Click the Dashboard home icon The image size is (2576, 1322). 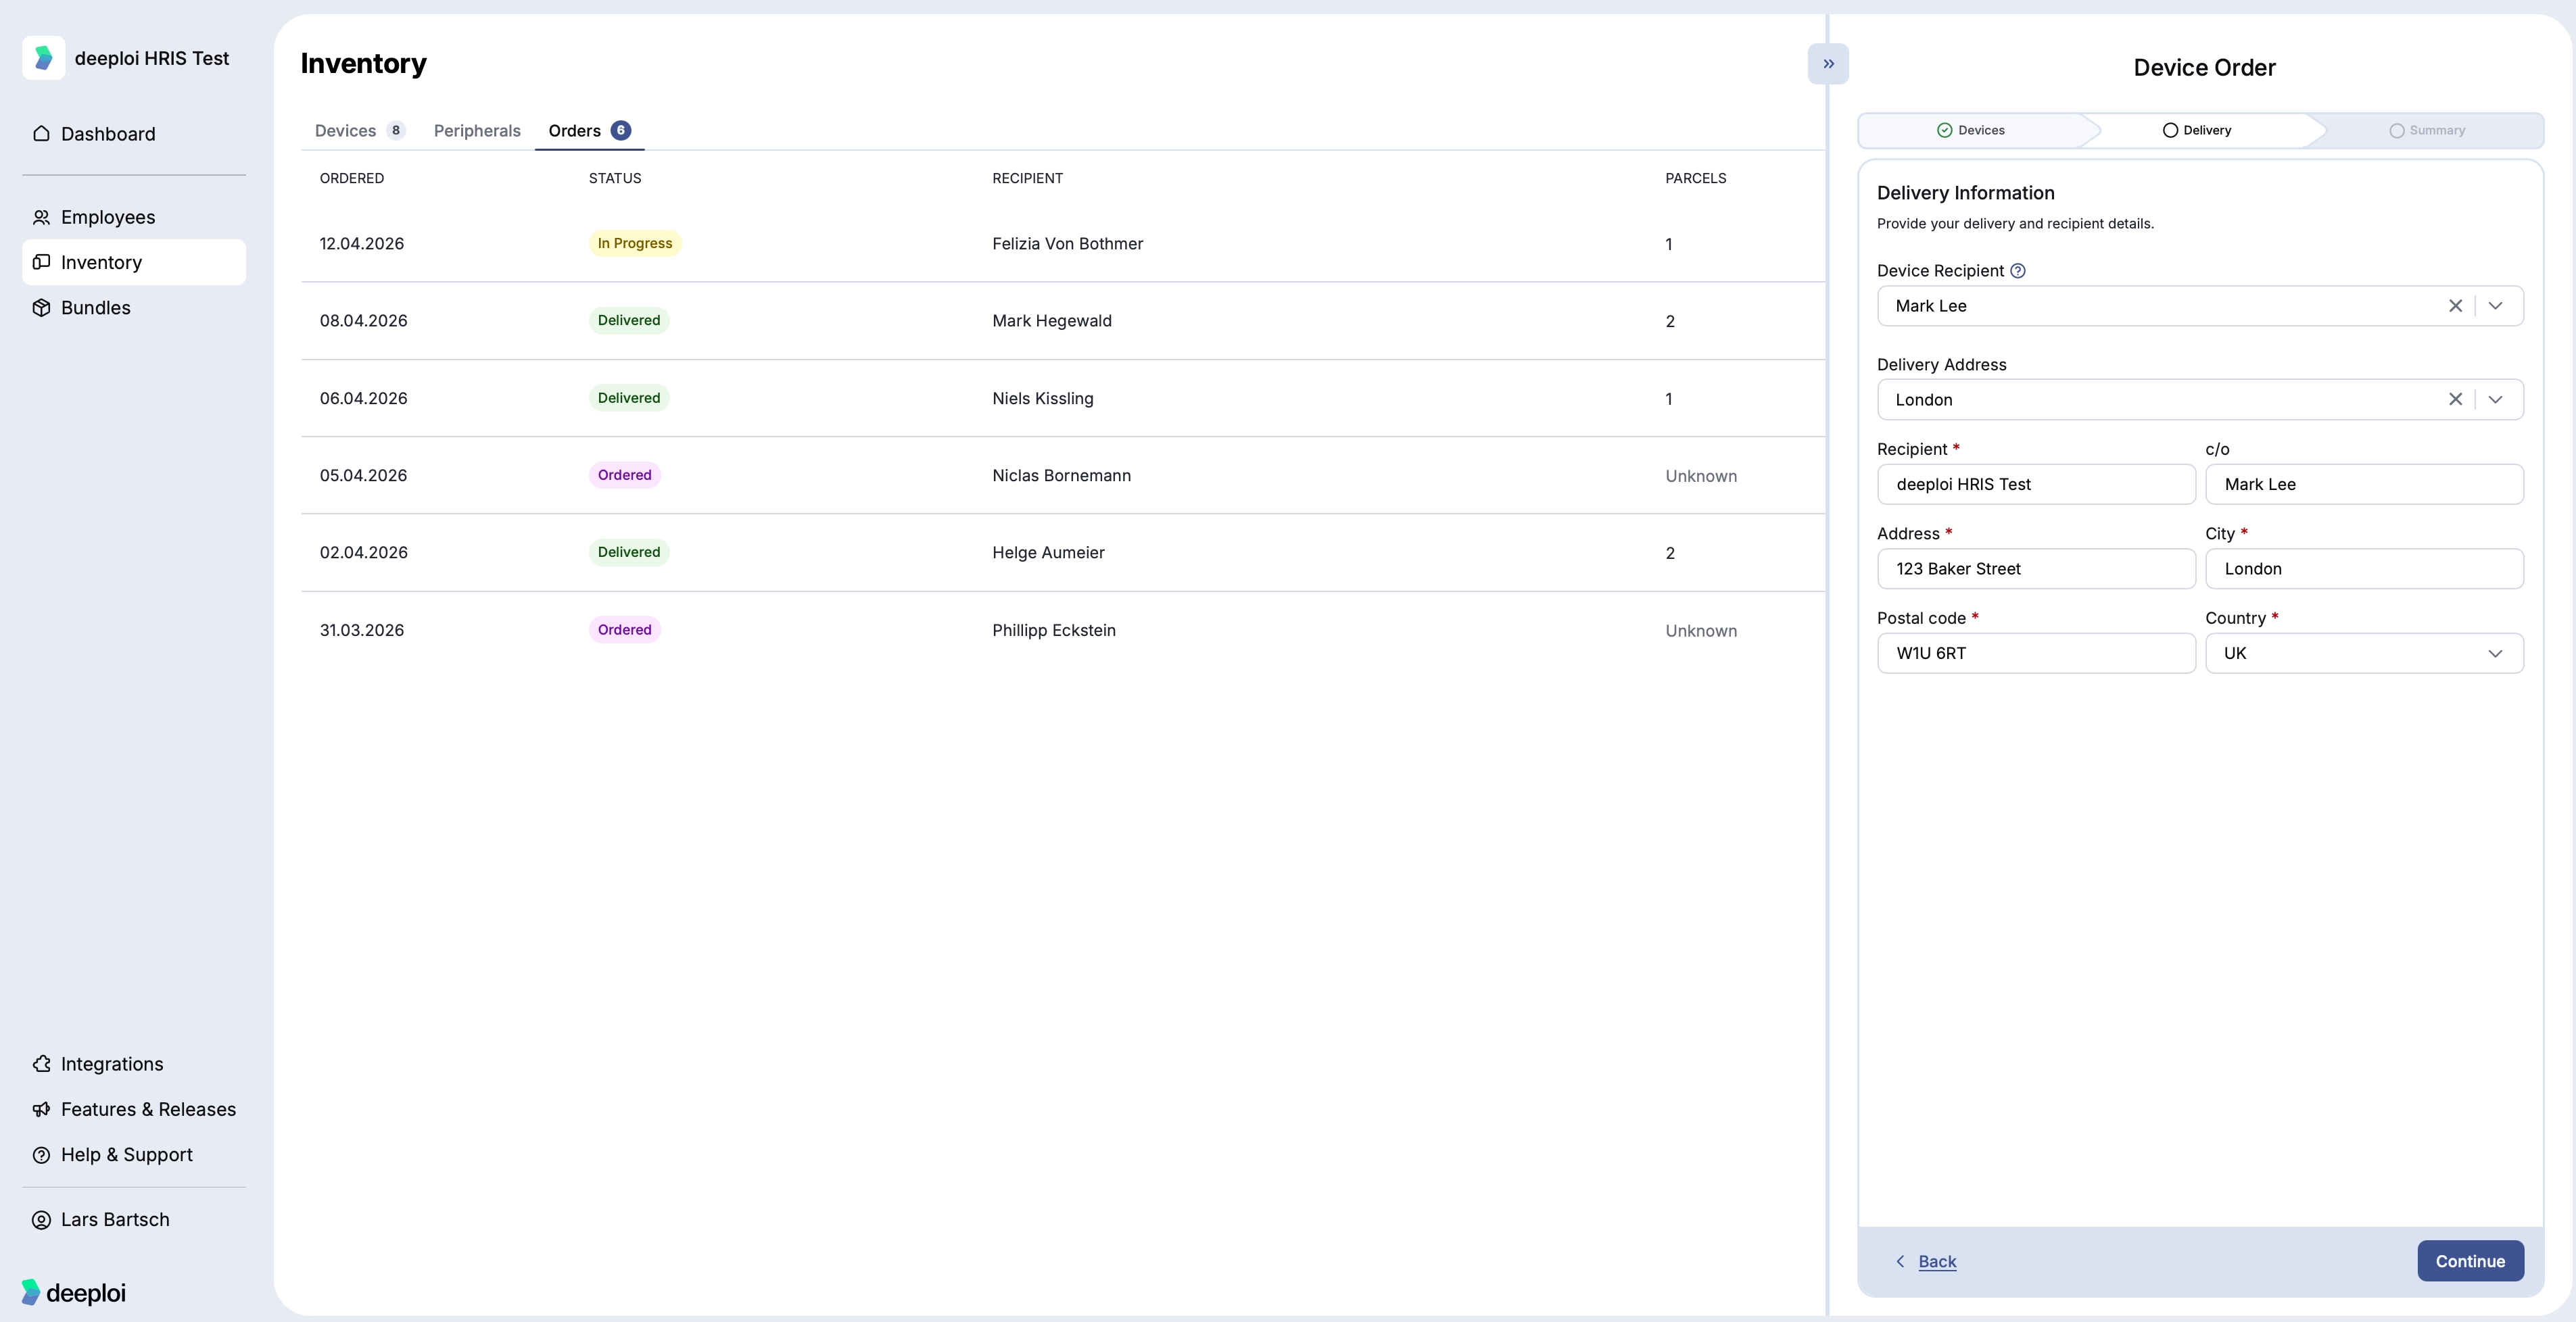tap(41, 134)
